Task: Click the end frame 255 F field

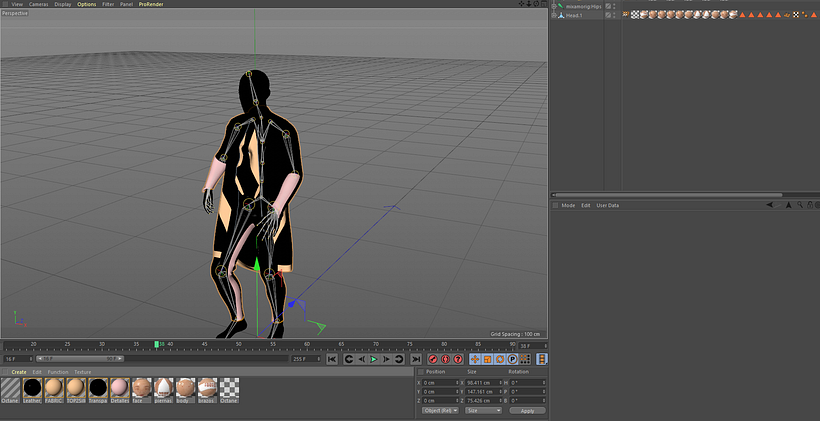Action: click(307, 359)
